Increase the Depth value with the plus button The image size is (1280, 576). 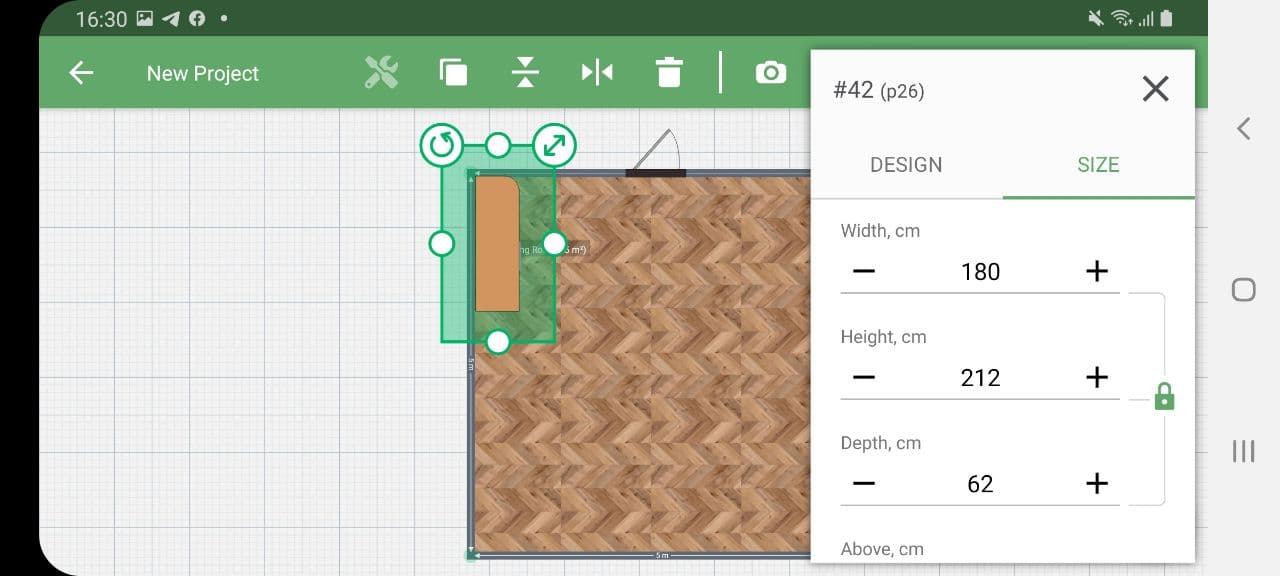pos(1097,483)
